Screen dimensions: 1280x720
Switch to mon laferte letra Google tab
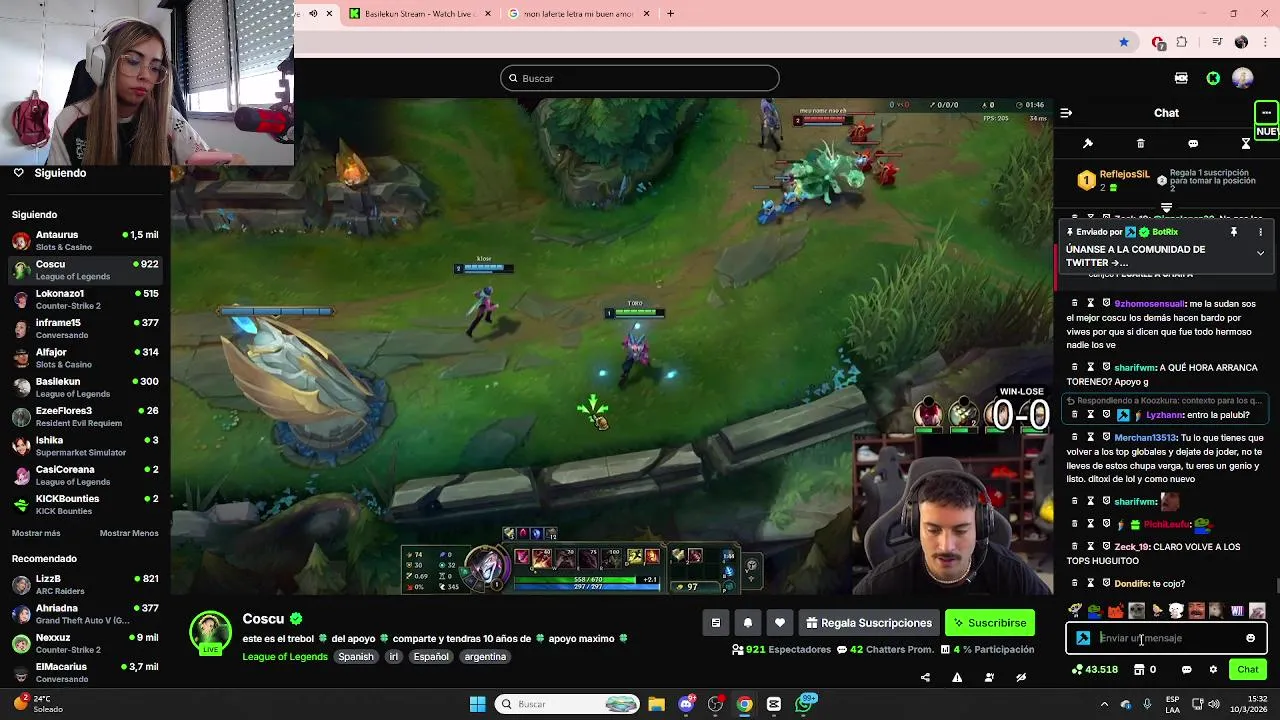[580, 14]
